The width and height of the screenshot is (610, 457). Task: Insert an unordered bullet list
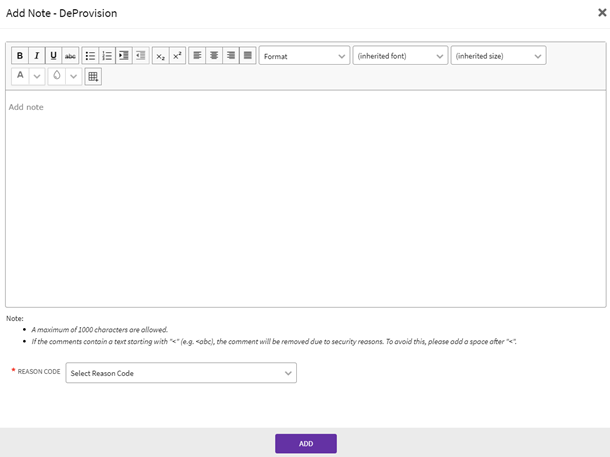[90, 56]
